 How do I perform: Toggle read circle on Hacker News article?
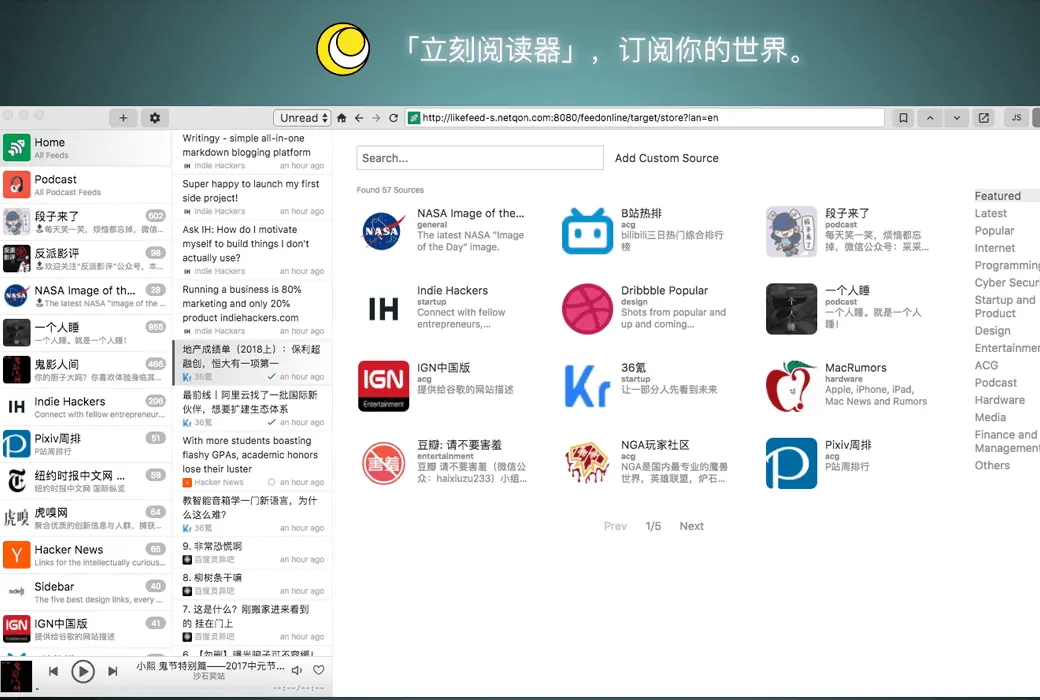tap(271, 482)
